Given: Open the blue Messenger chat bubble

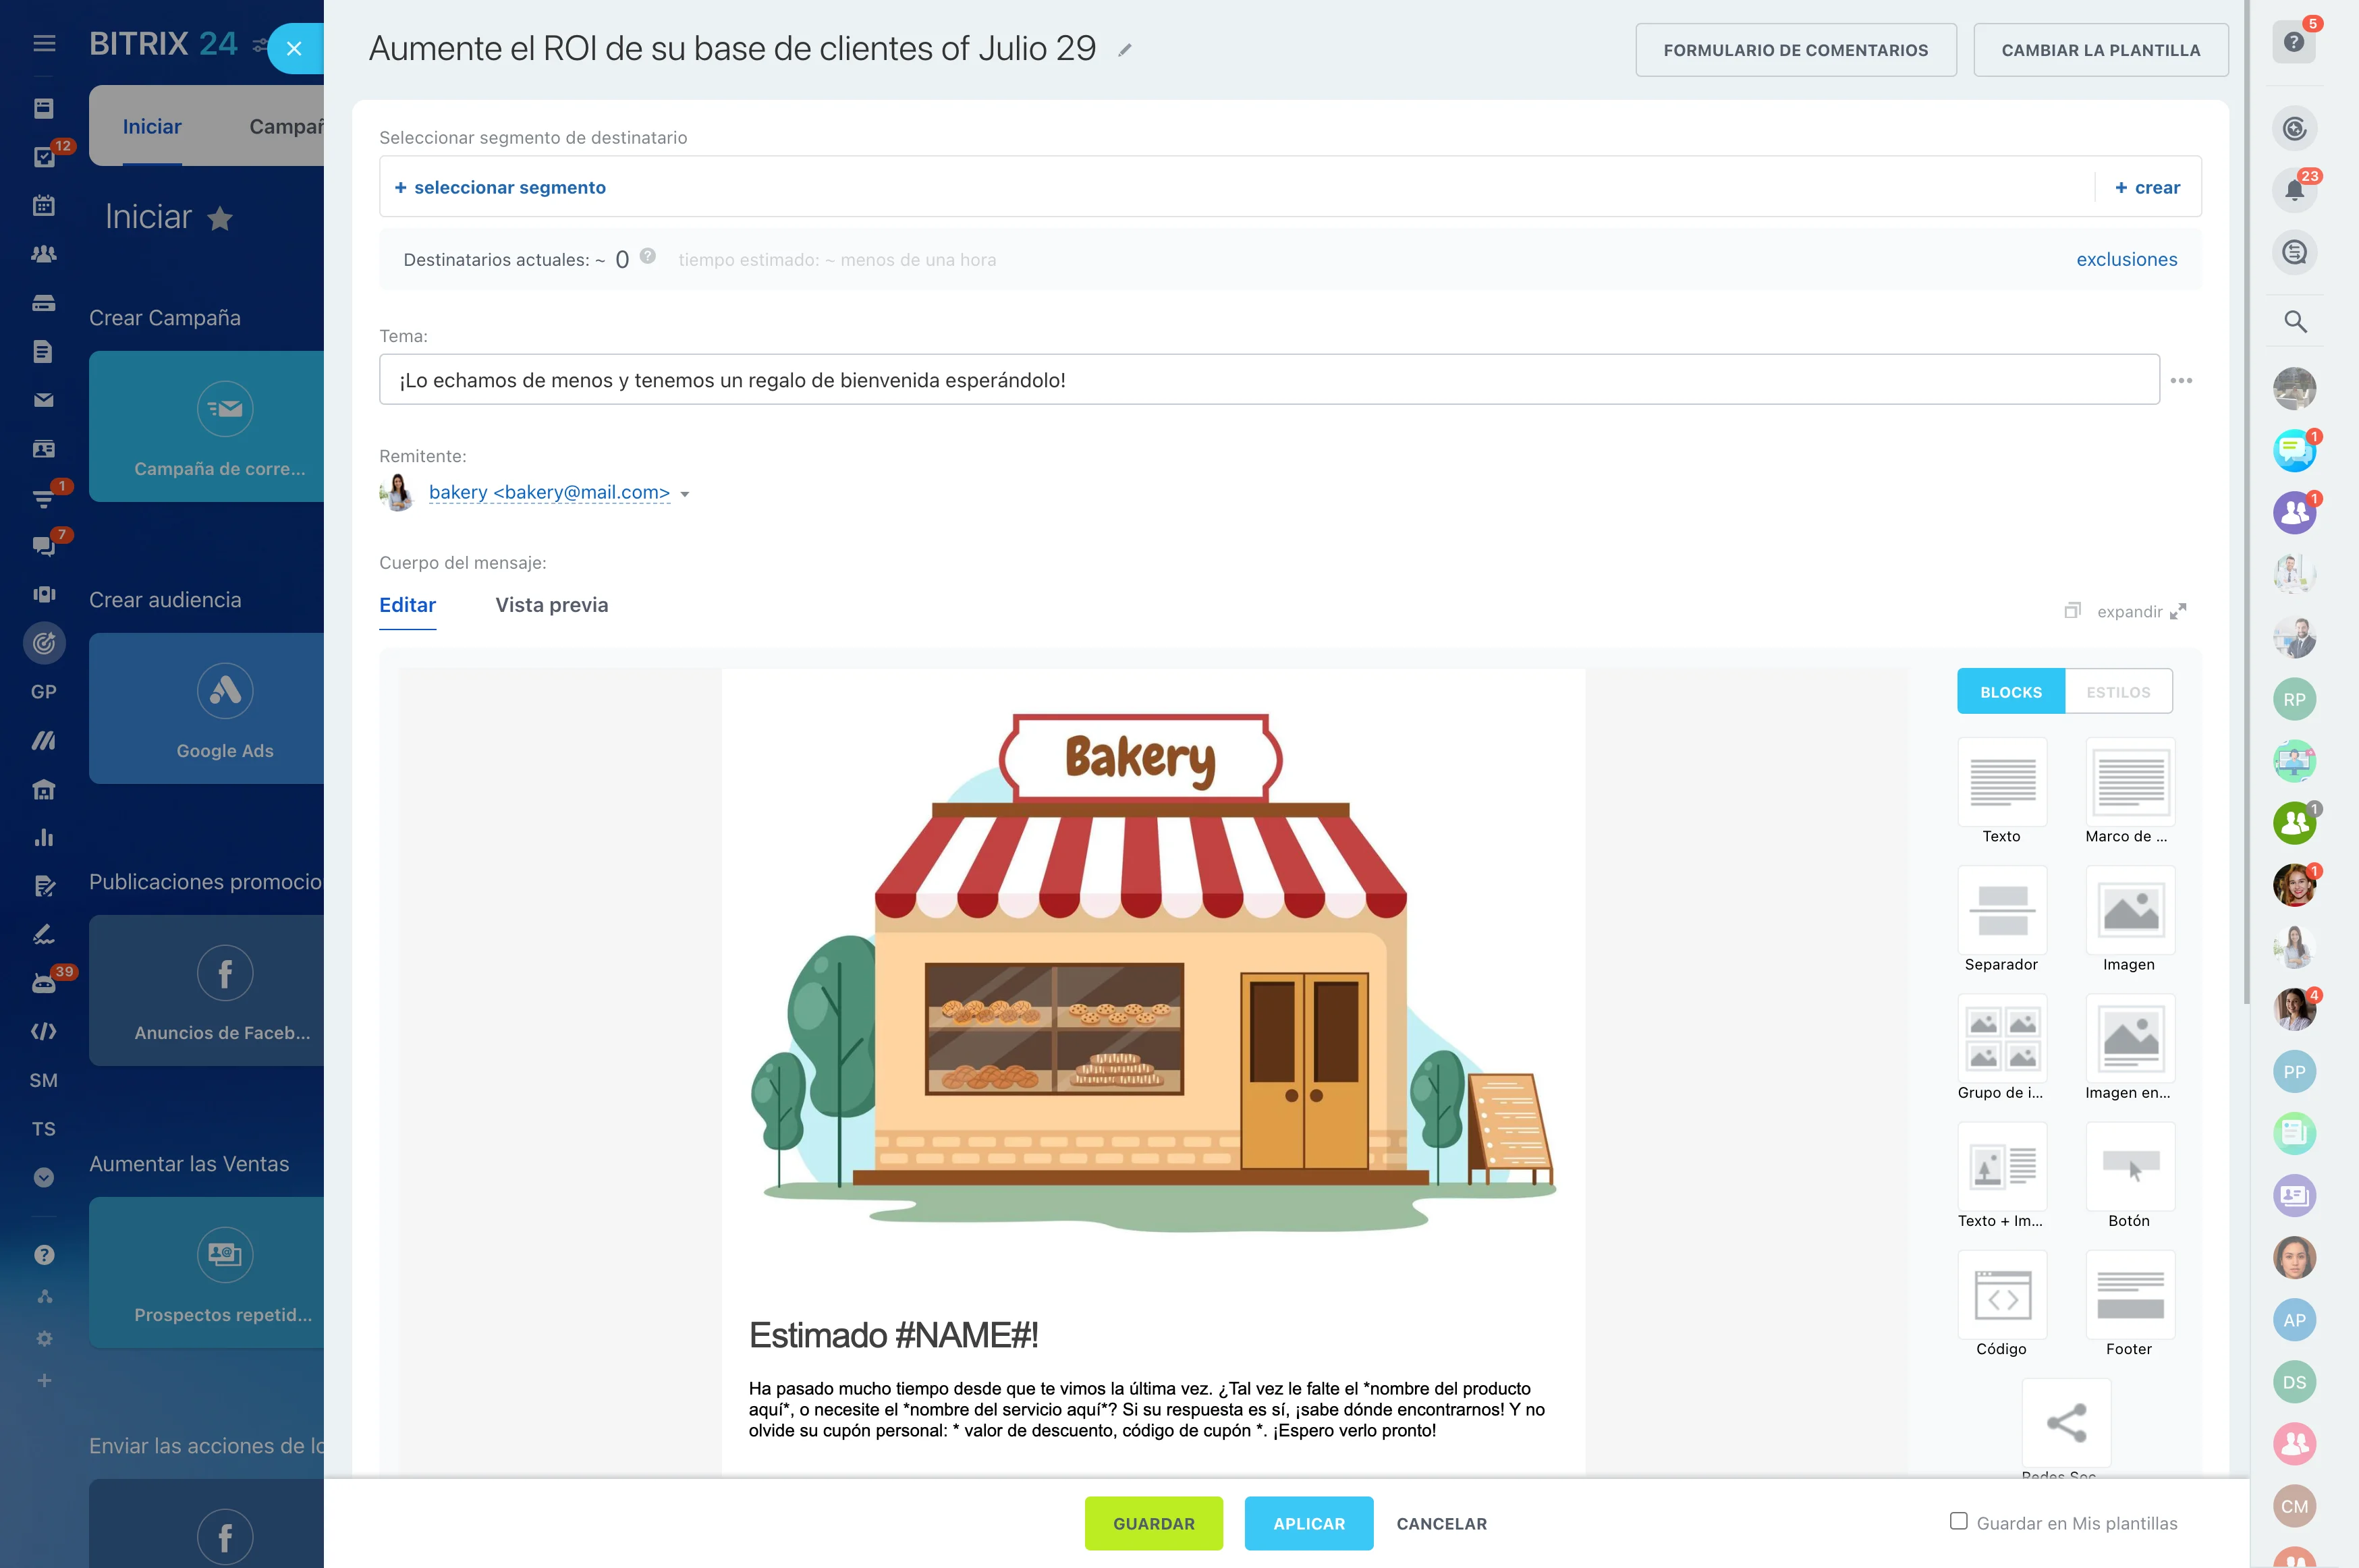Looking at the screenshot, I should click(2294, 450).
